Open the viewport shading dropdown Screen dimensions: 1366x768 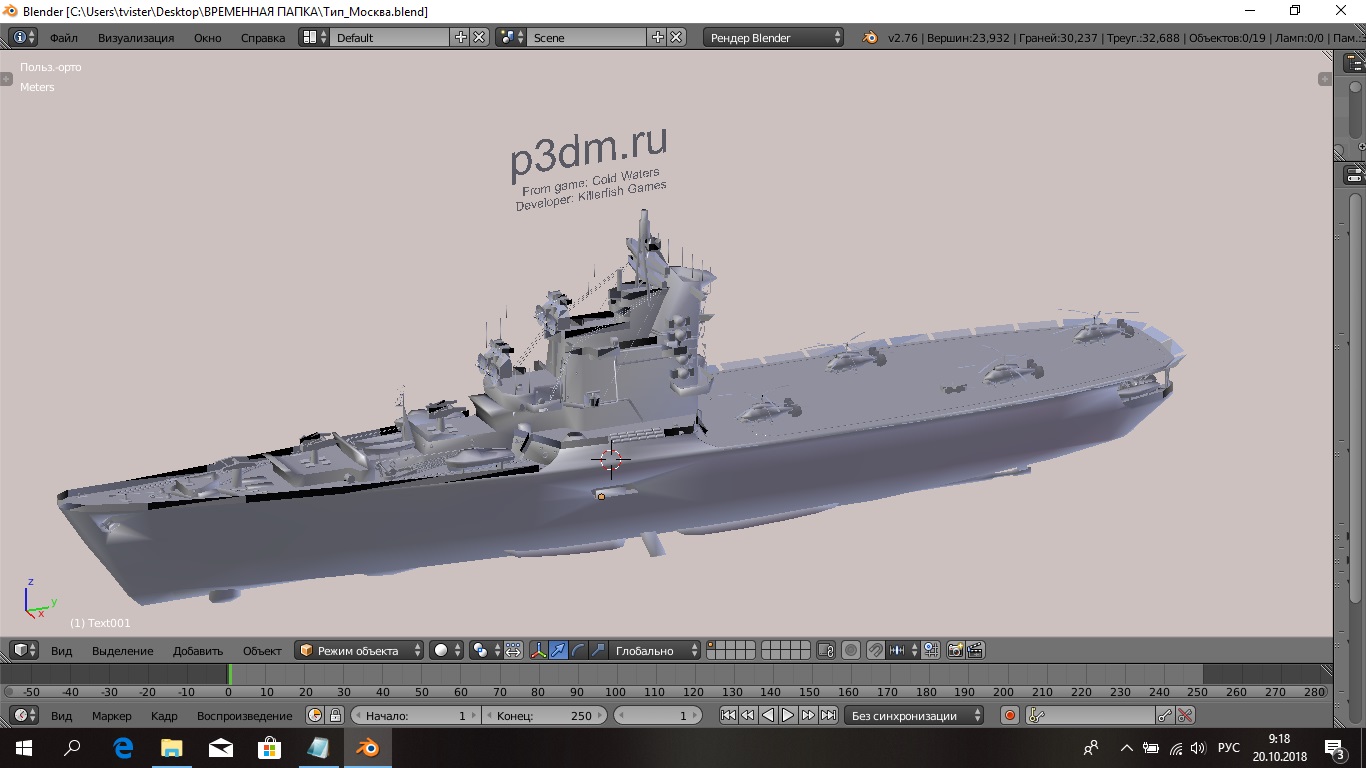click(x=447, y=650)
